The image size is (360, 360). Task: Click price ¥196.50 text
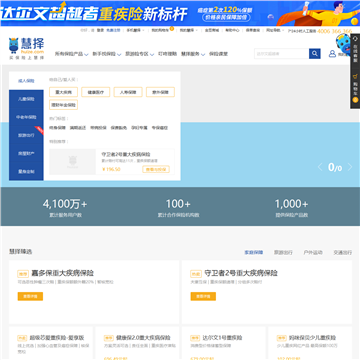[111, 169]
